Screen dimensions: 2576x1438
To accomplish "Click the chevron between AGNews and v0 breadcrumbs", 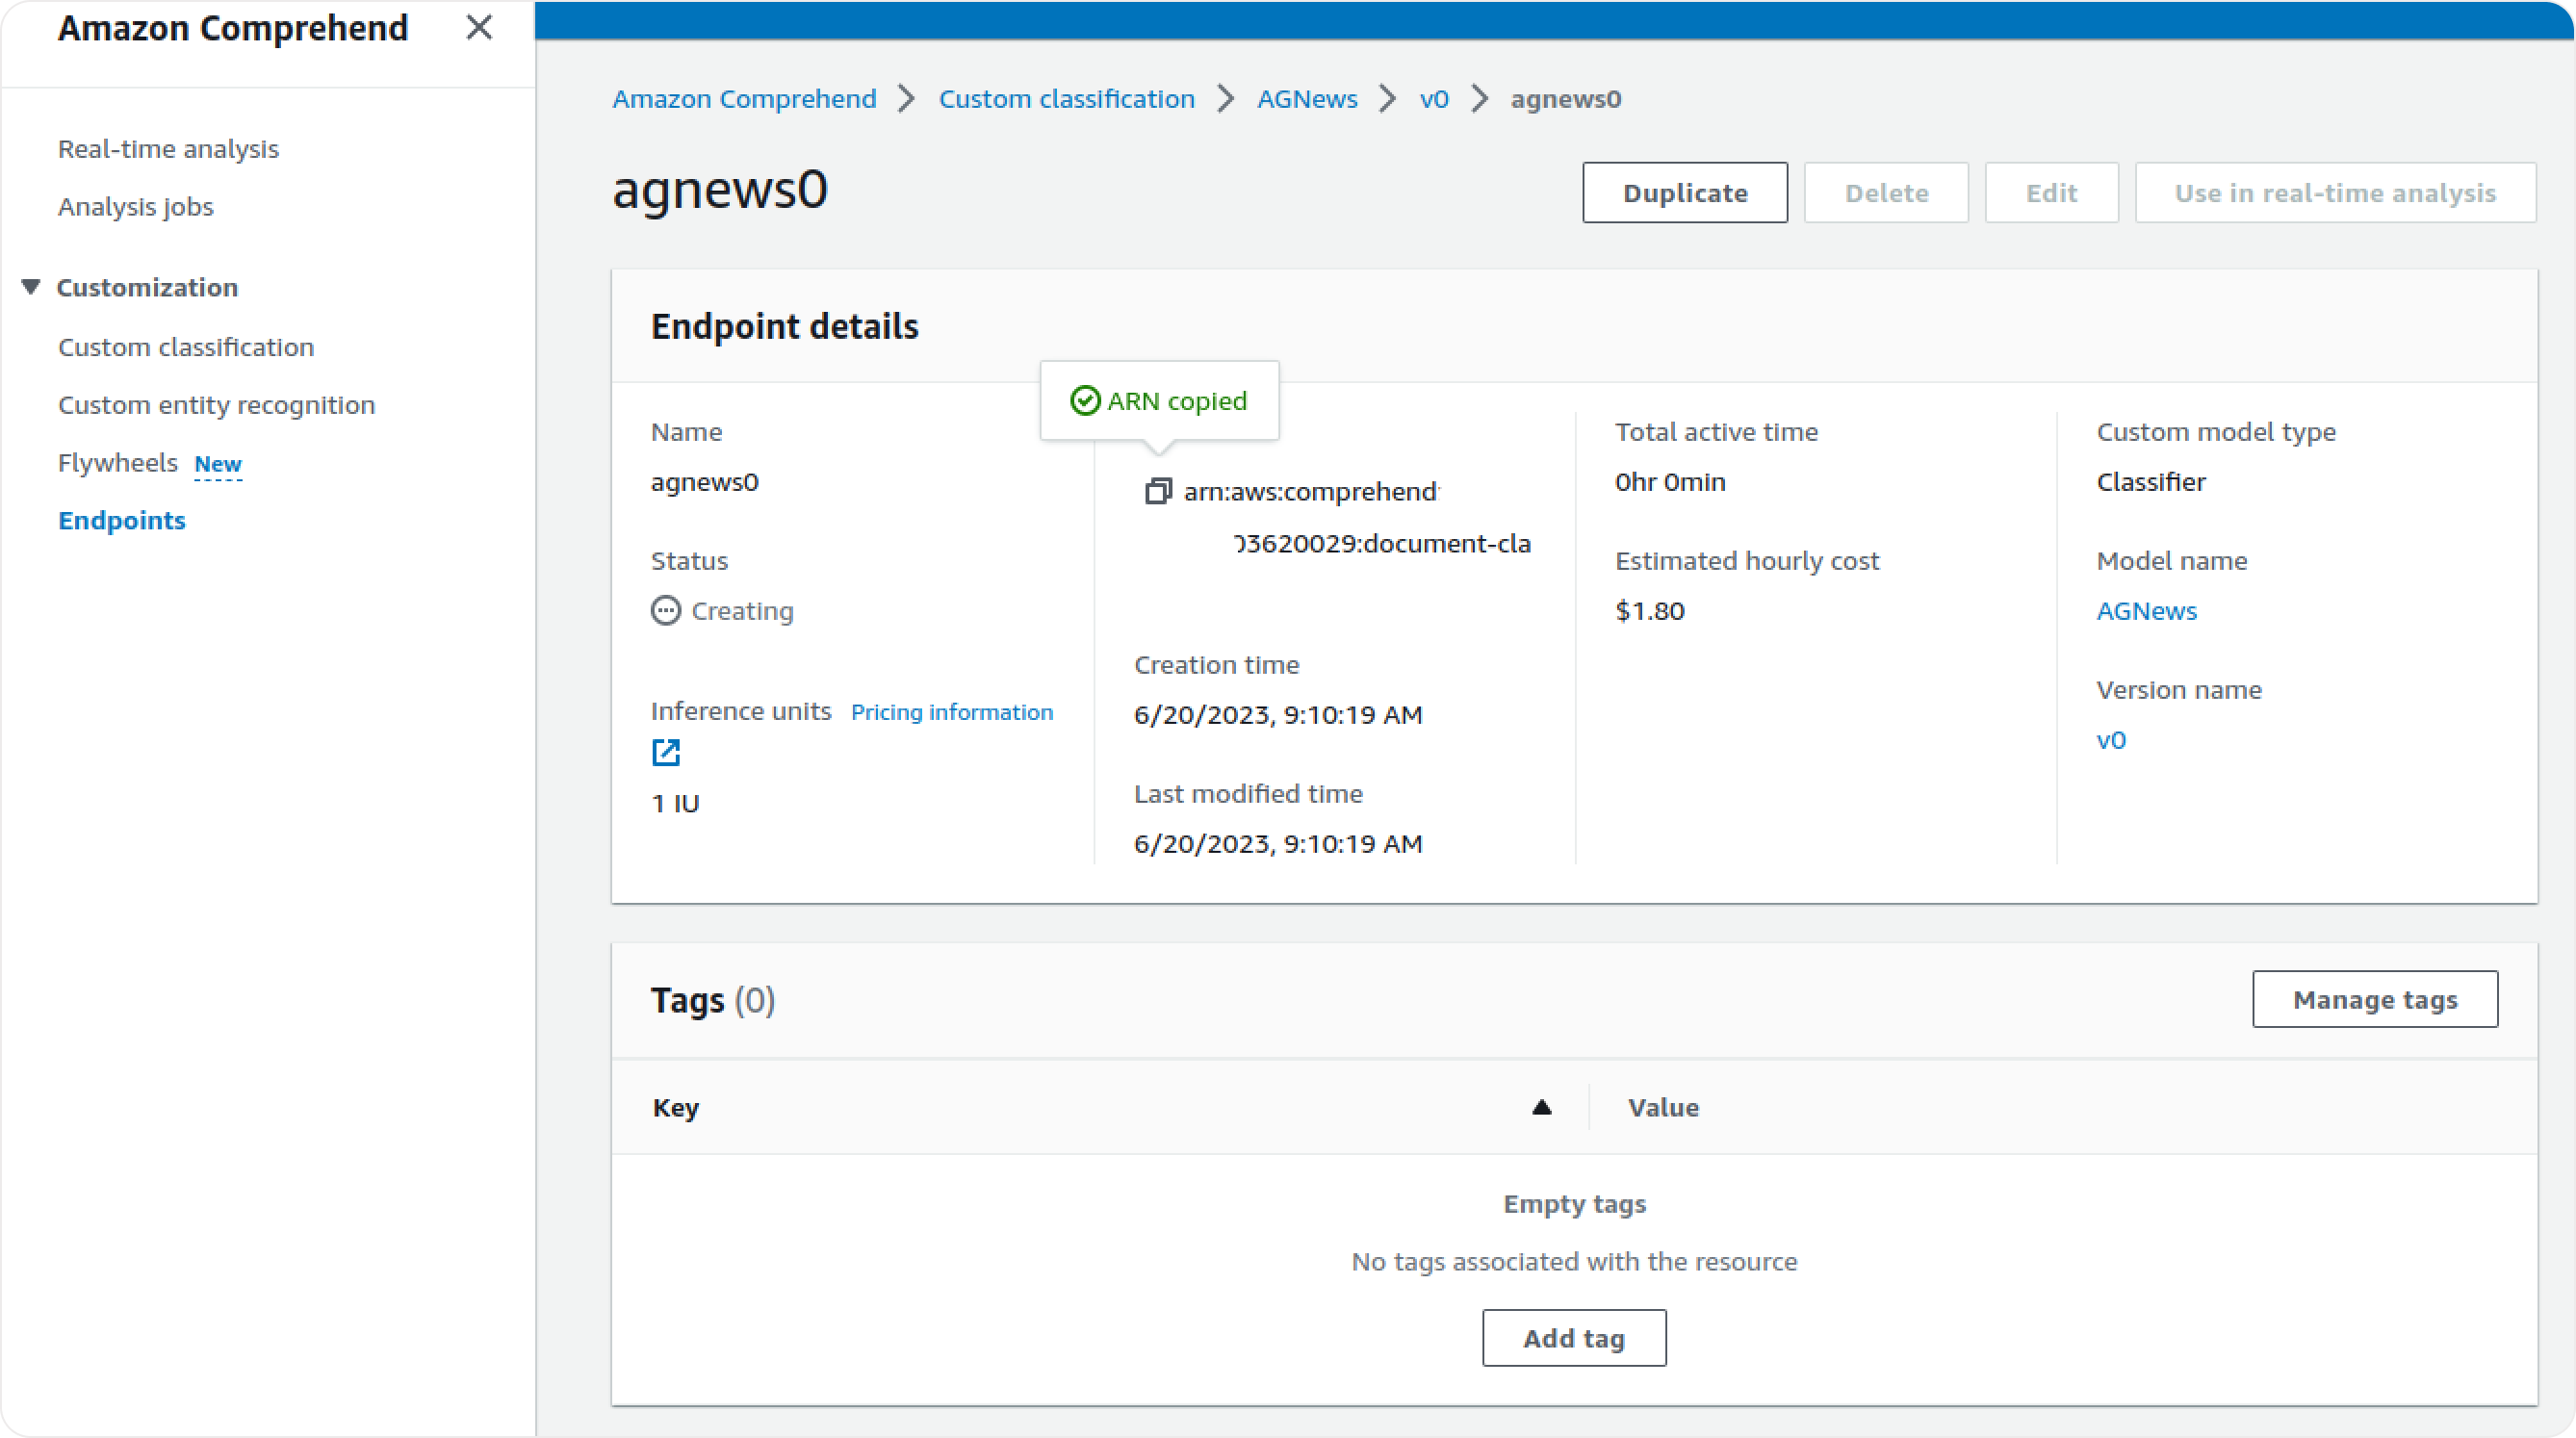I will 1385,99.
